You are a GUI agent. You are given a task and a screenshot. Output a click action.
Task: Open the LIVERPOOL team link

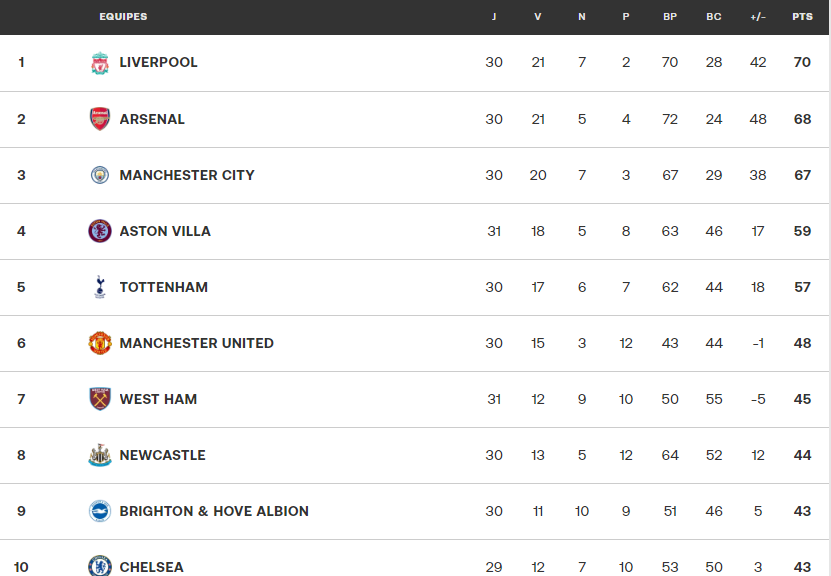[x=158, y=62]
